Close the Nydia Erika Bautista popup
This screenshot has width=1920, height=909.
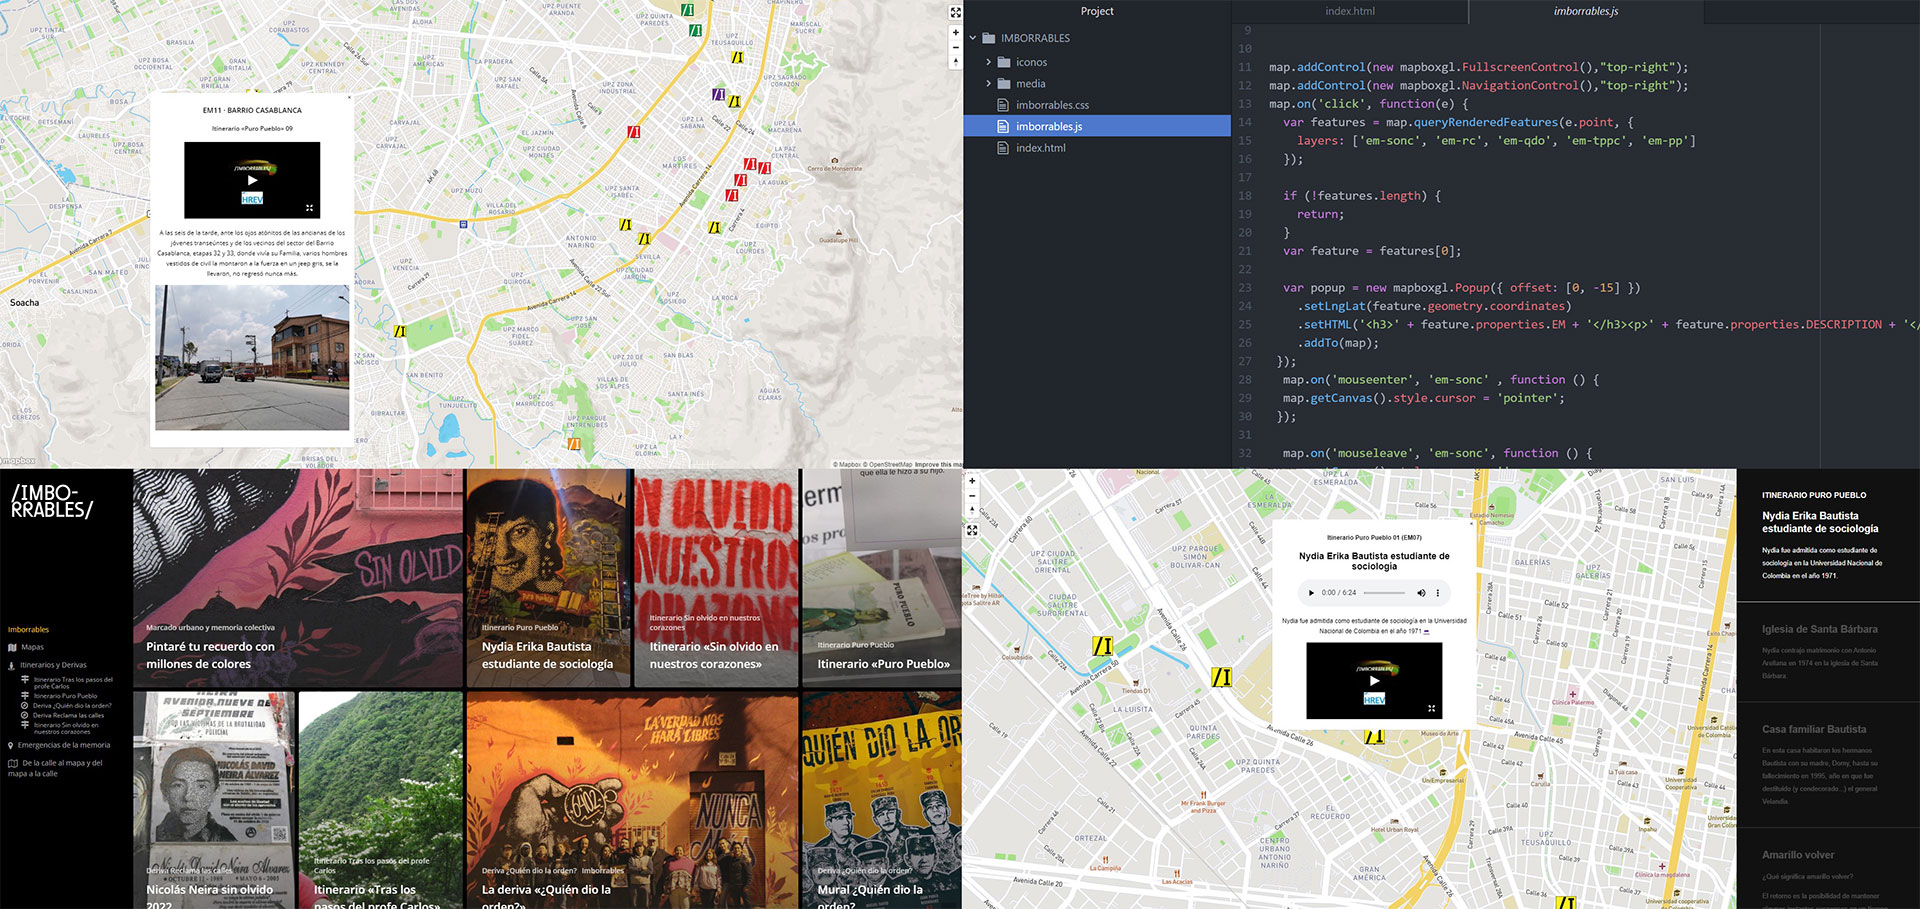pyautogui.click(x=1471, y=524)
